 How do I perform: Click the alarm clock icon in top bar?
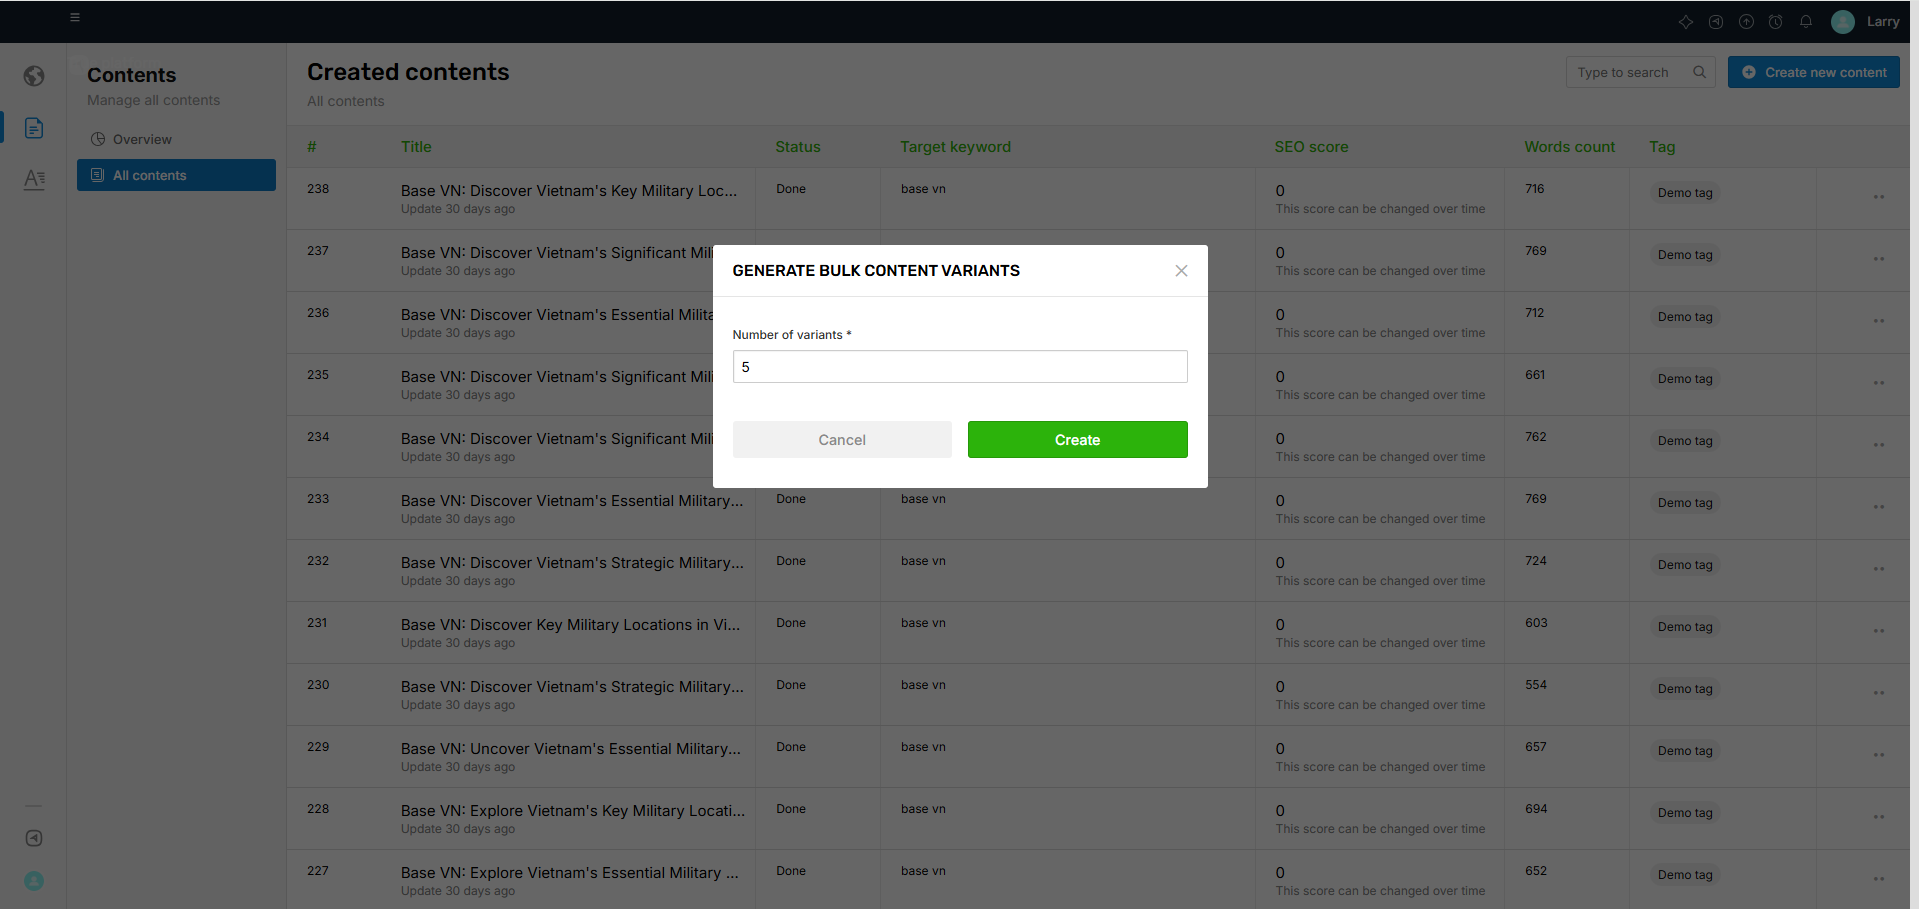pos(1776,21)
